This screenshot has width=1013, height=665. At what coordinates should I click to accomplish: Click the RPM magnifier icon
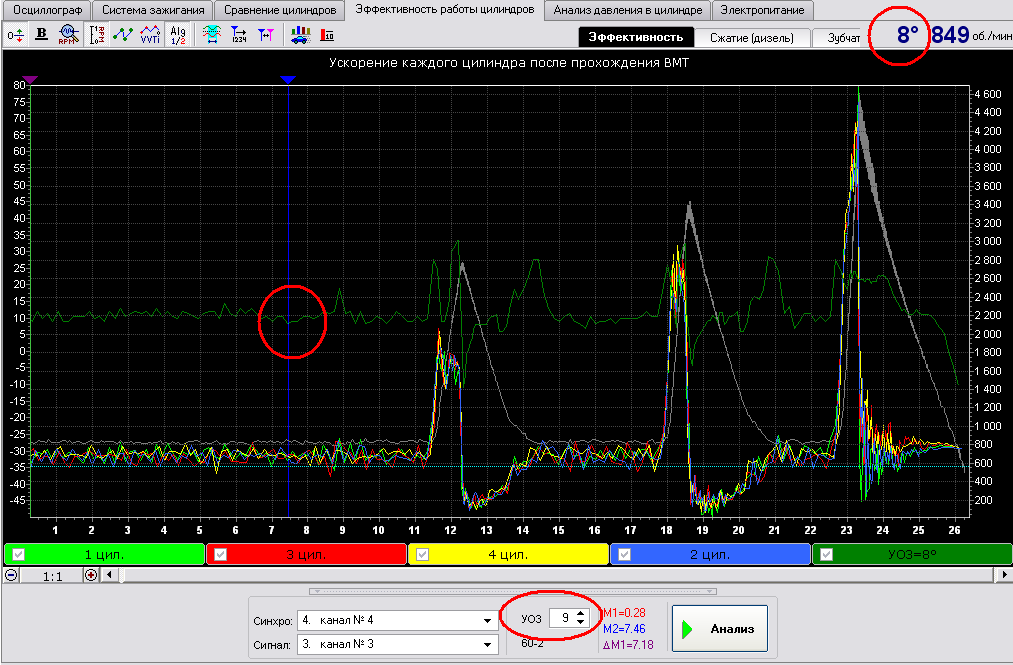click(68, 35)
